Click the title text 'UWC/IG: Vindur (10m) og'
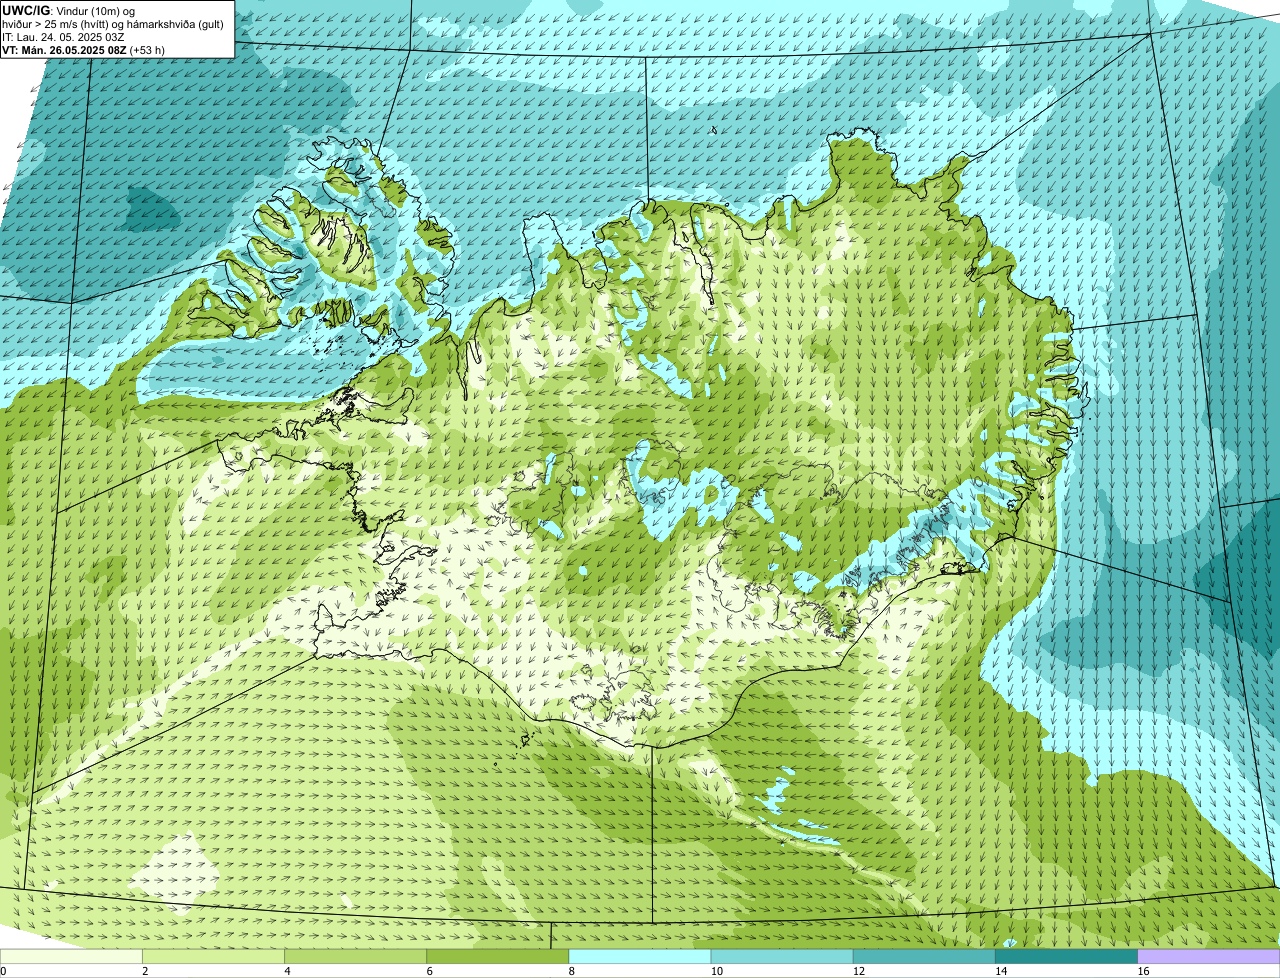Screen dimensions: 1280x978 tap(69, 10)
